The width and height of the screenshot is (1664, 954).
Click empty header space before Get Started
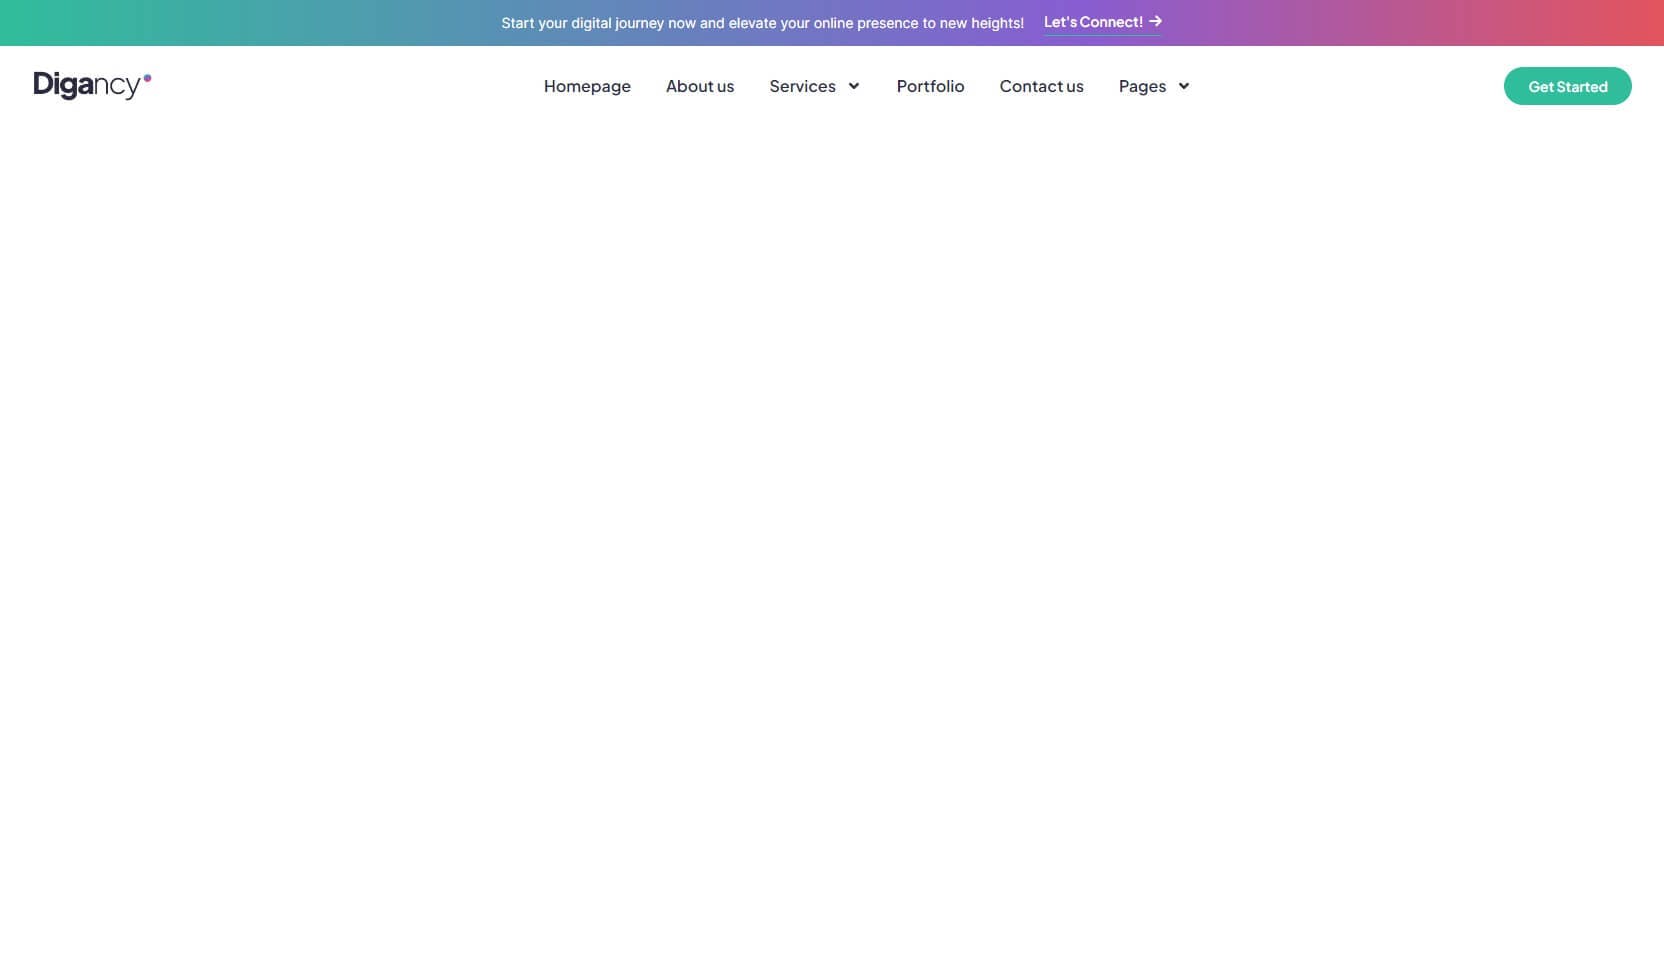(1345, 86)
